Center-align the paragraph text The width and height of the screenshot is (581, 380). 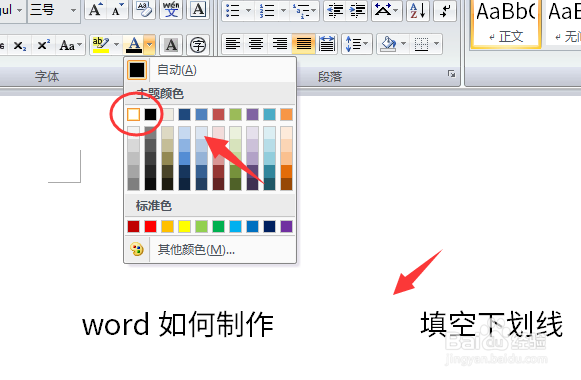point(256,44)
